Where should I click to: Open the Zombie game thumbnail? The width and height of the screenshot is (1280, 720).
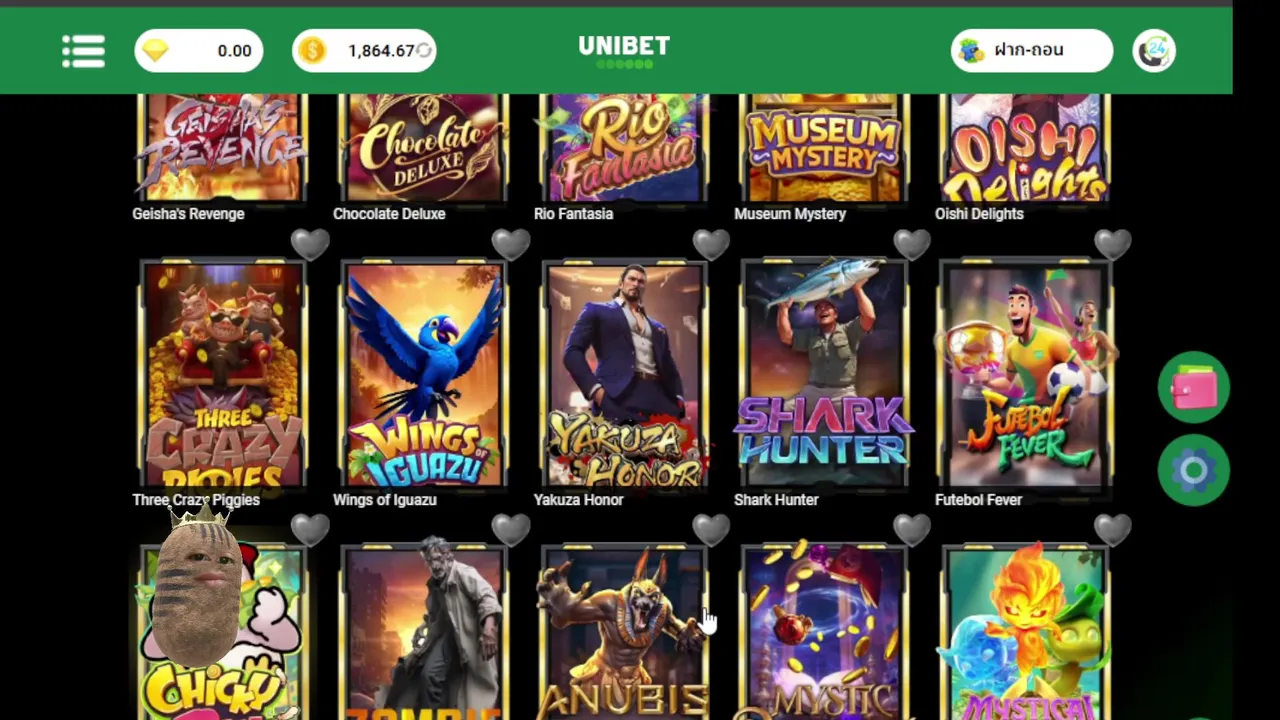pyautogui.click(x=424, y=632)
